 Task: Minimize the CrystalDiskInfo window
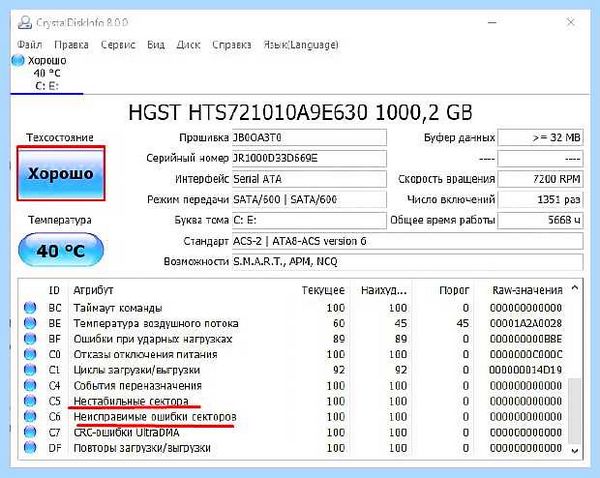click(x=492, y=23)
